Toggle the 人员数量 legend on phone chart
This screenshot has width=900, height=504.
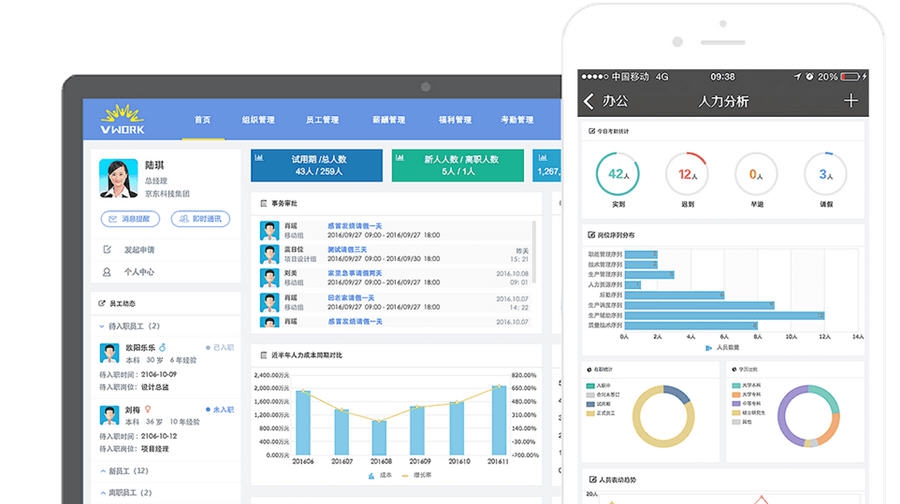click(x=722, y=347)
